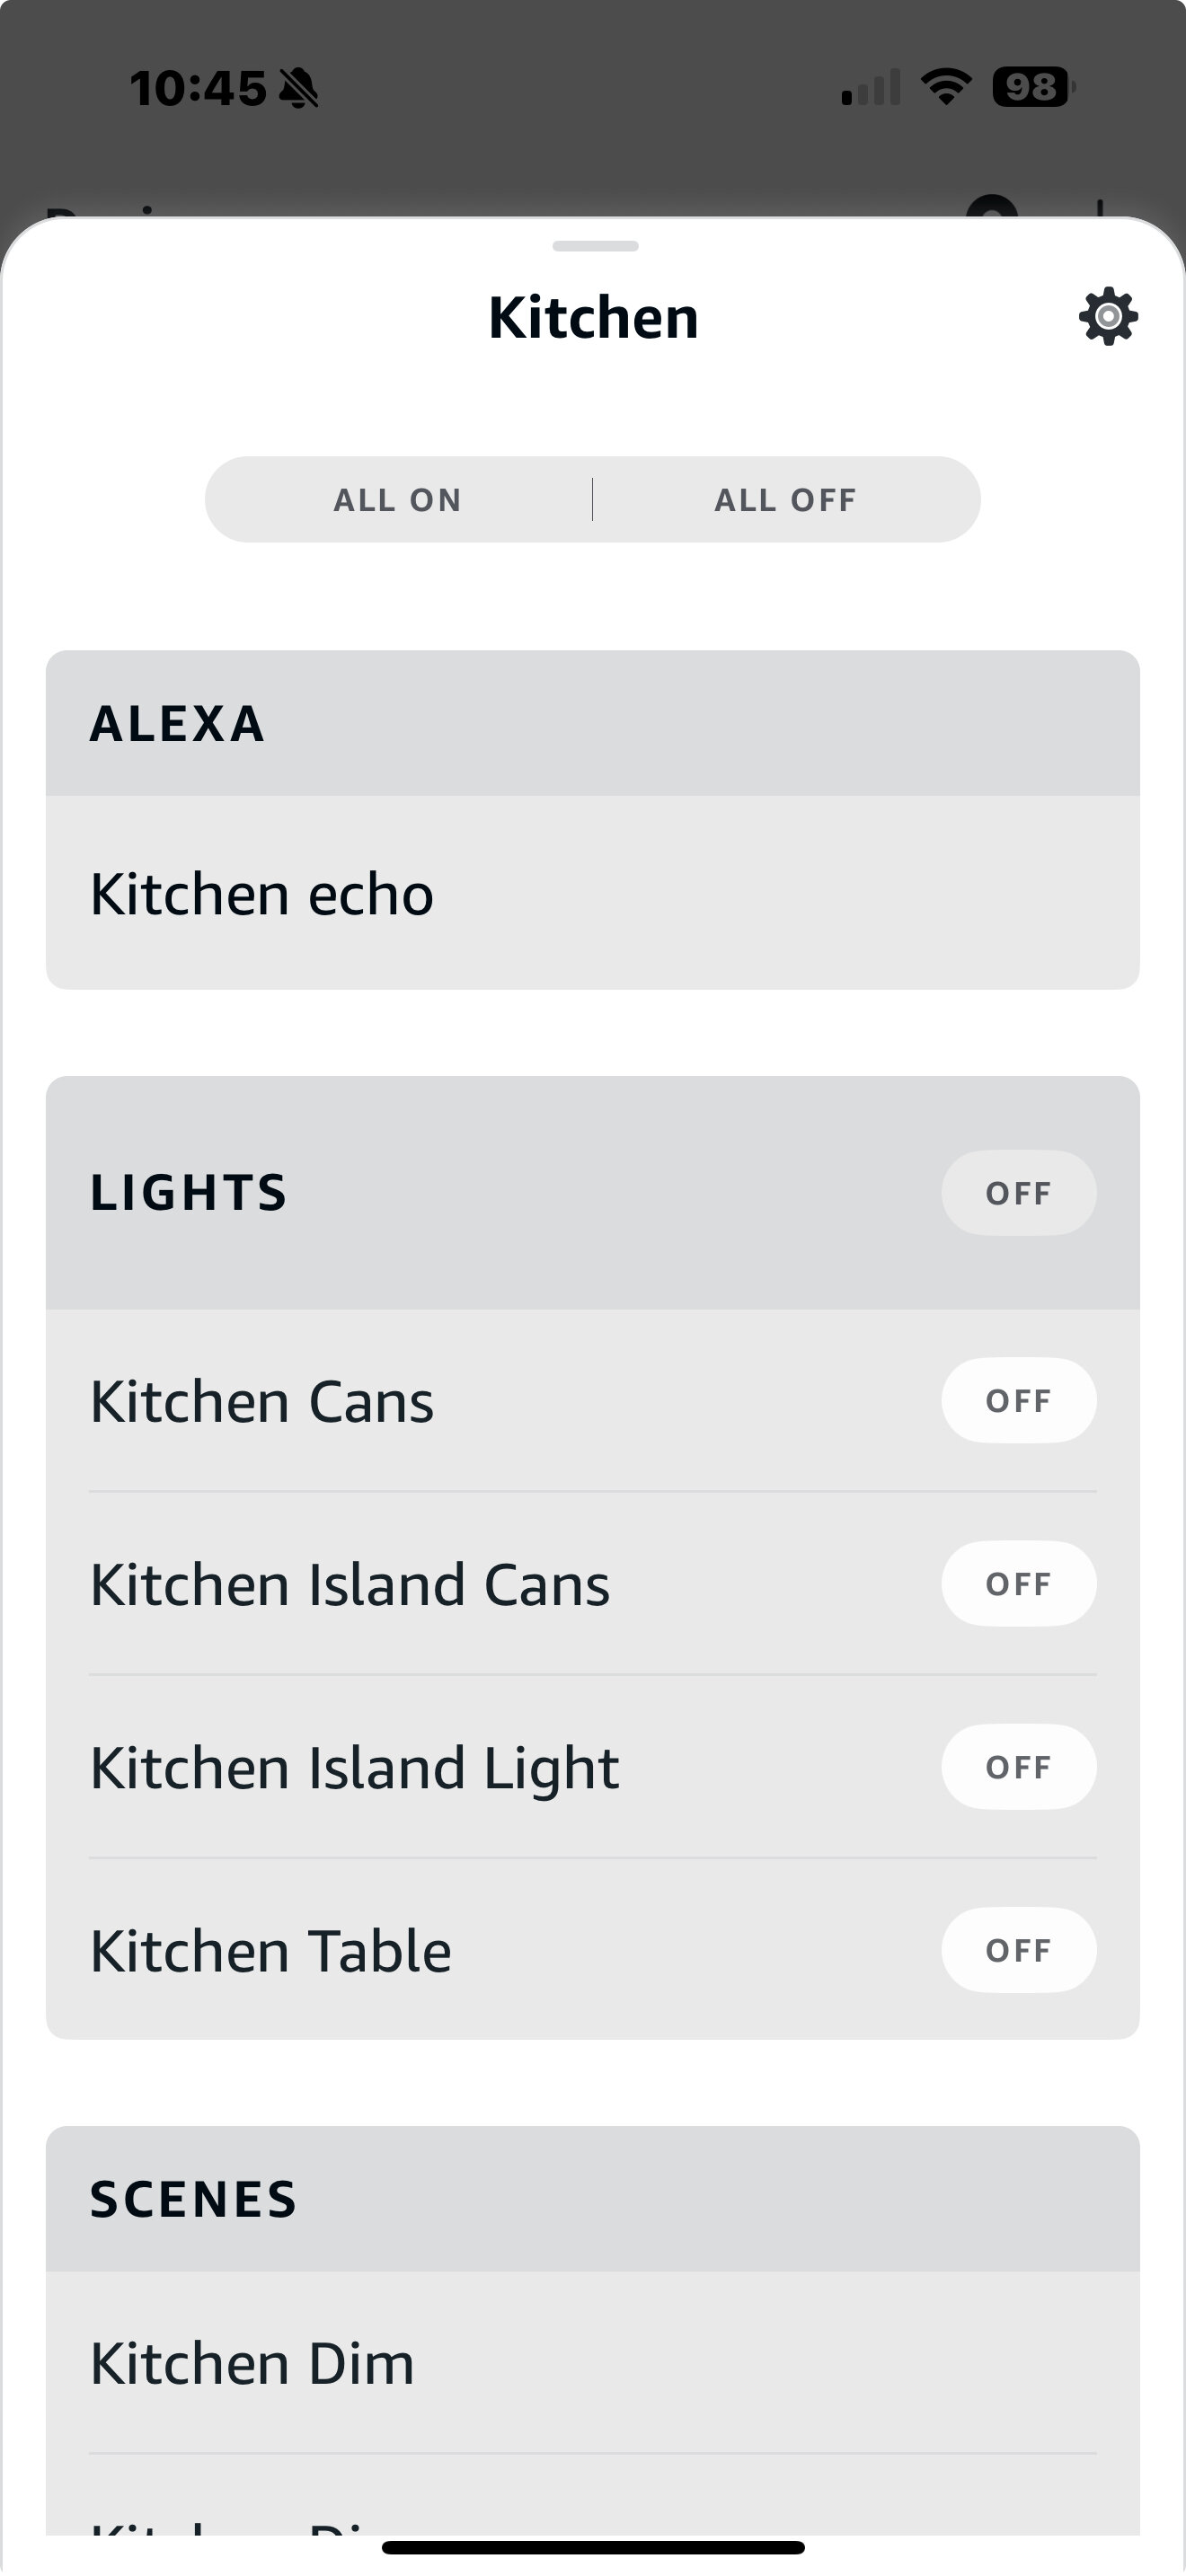
Task: Tap the clock in status bar
Action: [198, 89]
